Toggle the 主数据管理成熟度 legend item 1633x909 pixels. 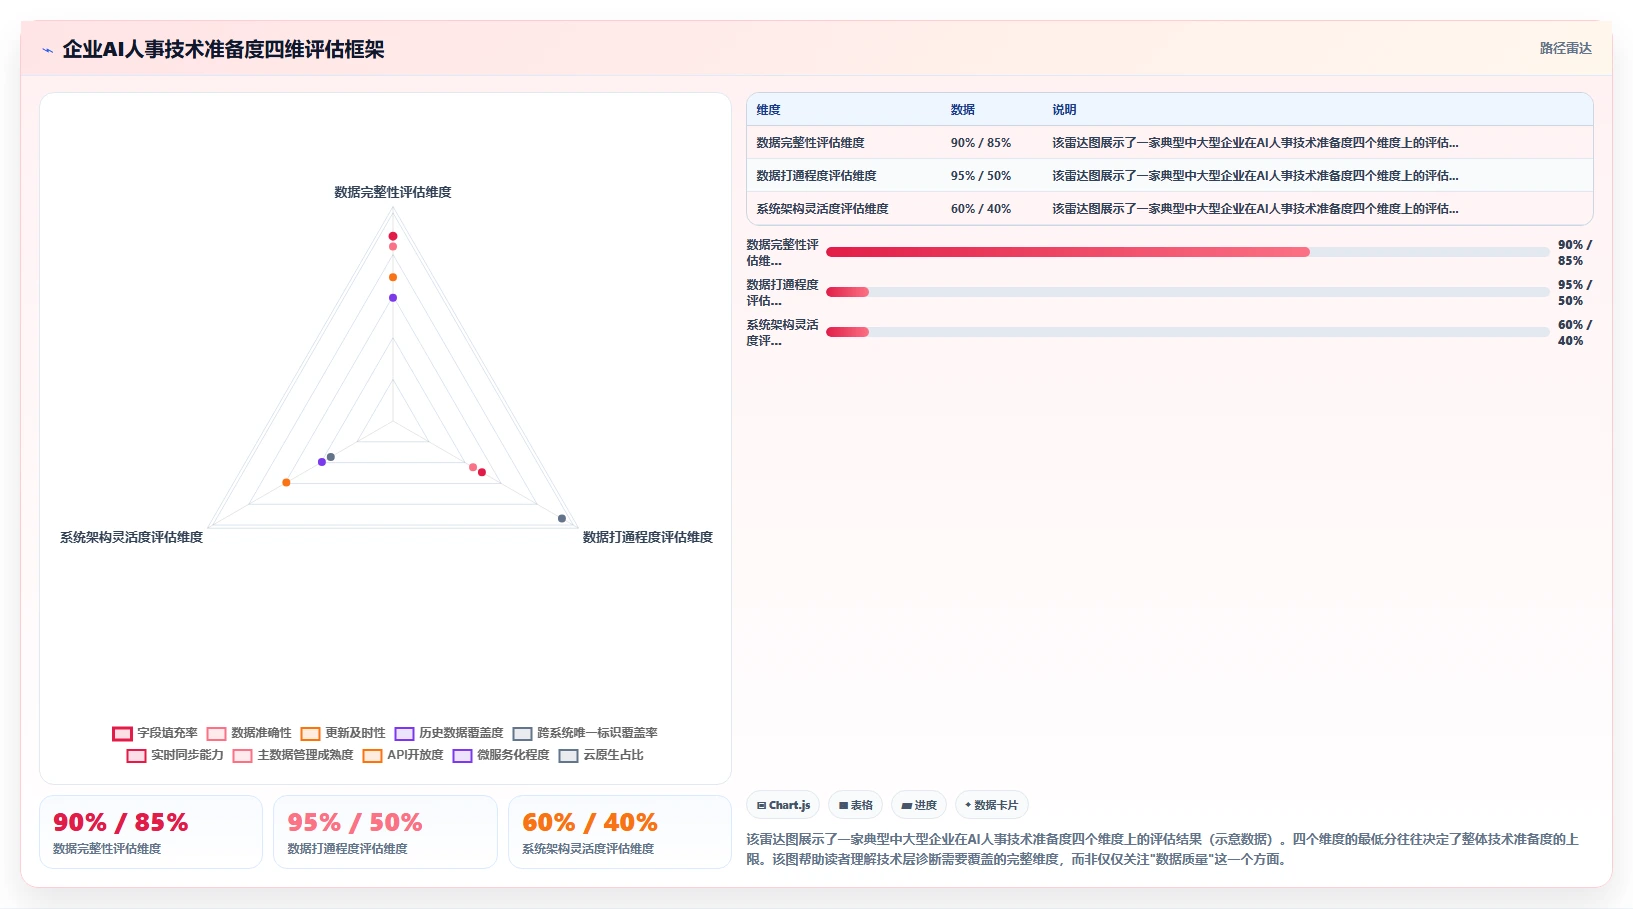tap(293, 755)
